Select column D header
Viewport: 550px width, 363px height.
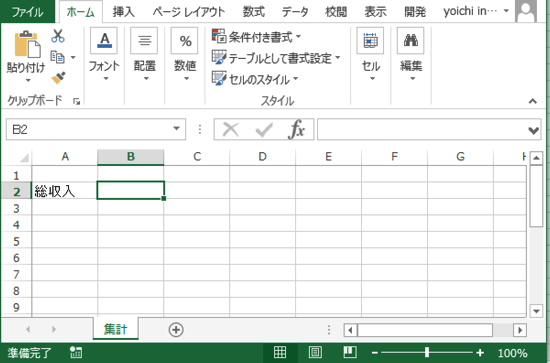(x=262, y=157)
